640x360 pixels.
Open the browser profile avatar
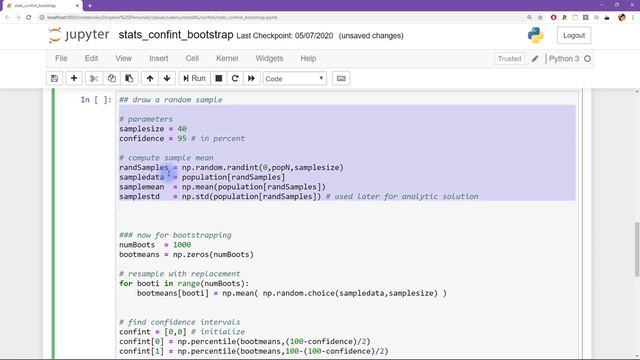coord(622,18)
